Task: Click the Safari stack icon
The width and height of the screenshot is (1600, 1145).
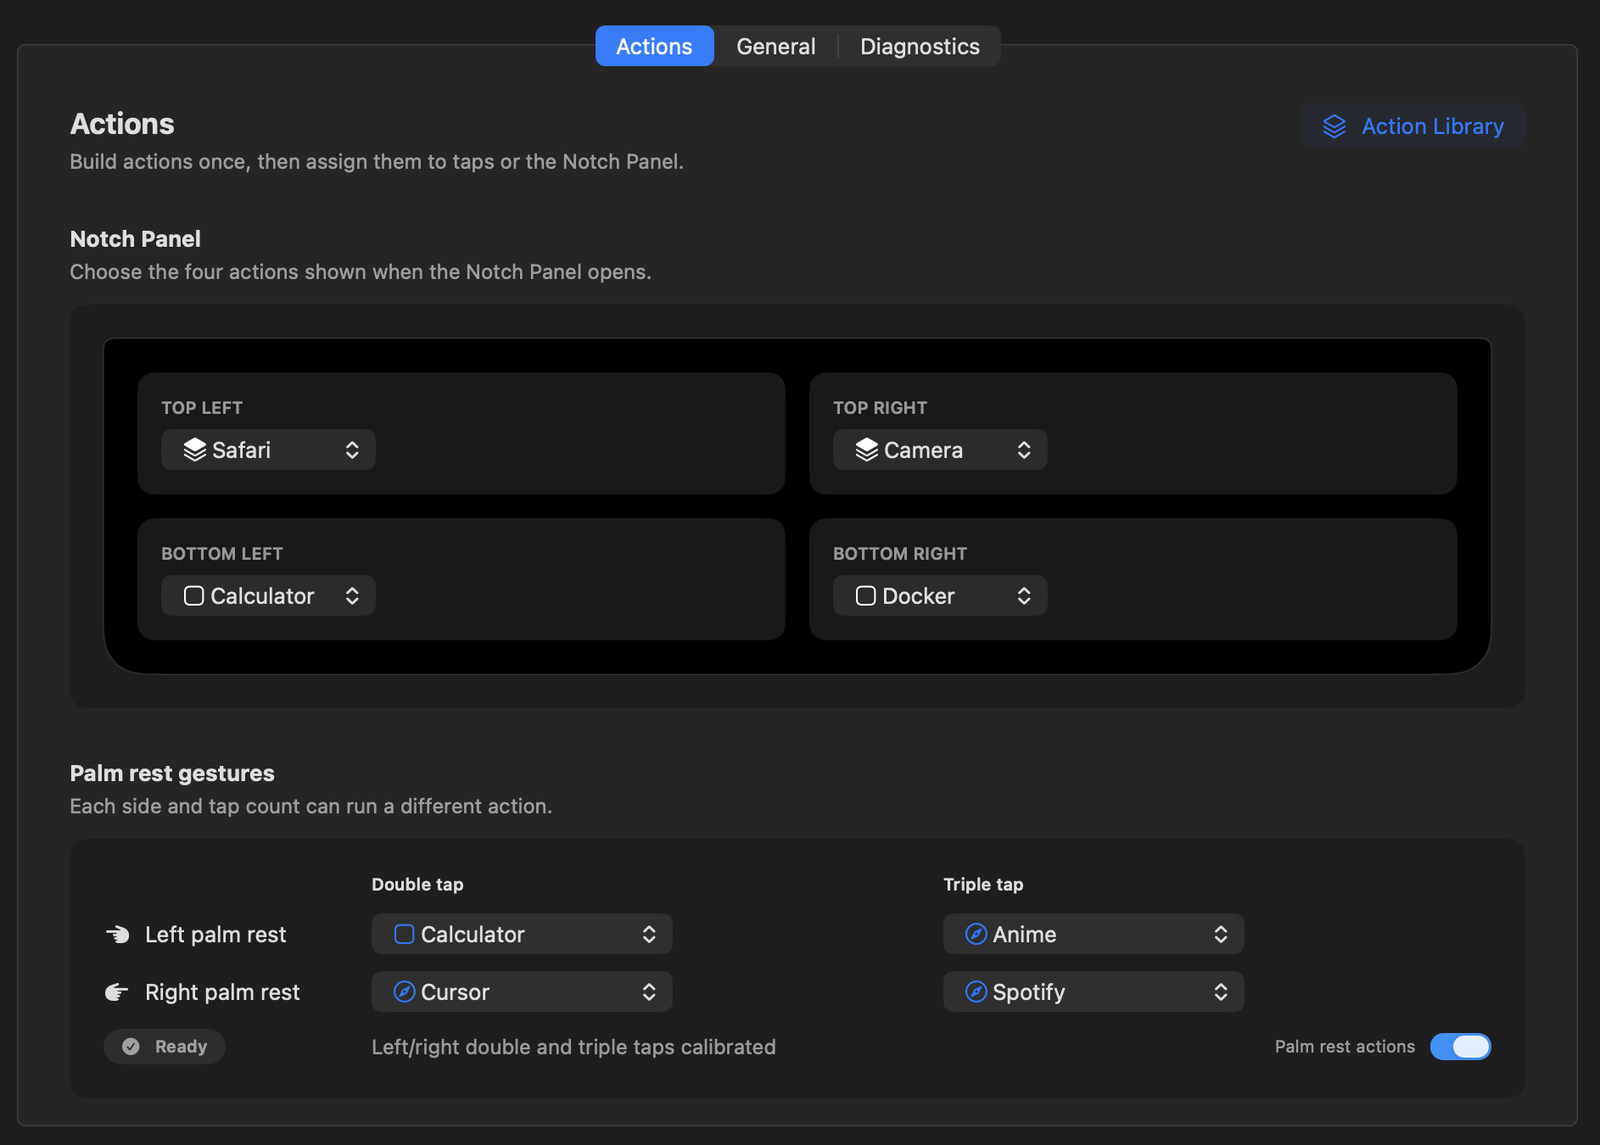Action: pos(195,450)
